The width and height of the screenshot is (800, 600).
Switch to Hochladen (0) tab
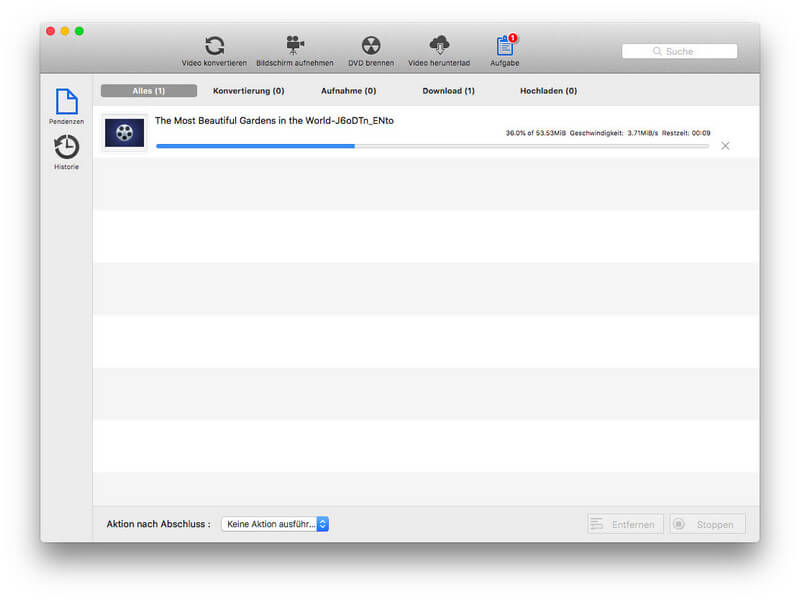click(548, 91)
